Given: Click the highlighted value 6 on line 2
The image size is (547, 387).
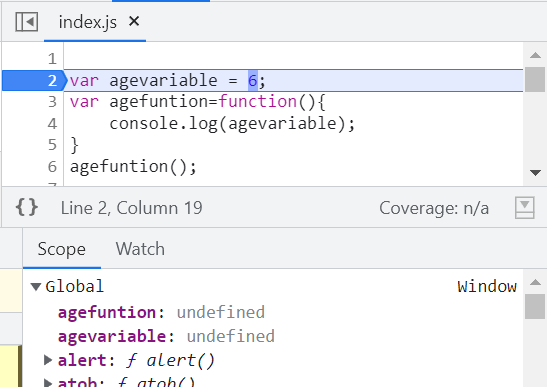Looking at the screenshot, I should 253,81.
